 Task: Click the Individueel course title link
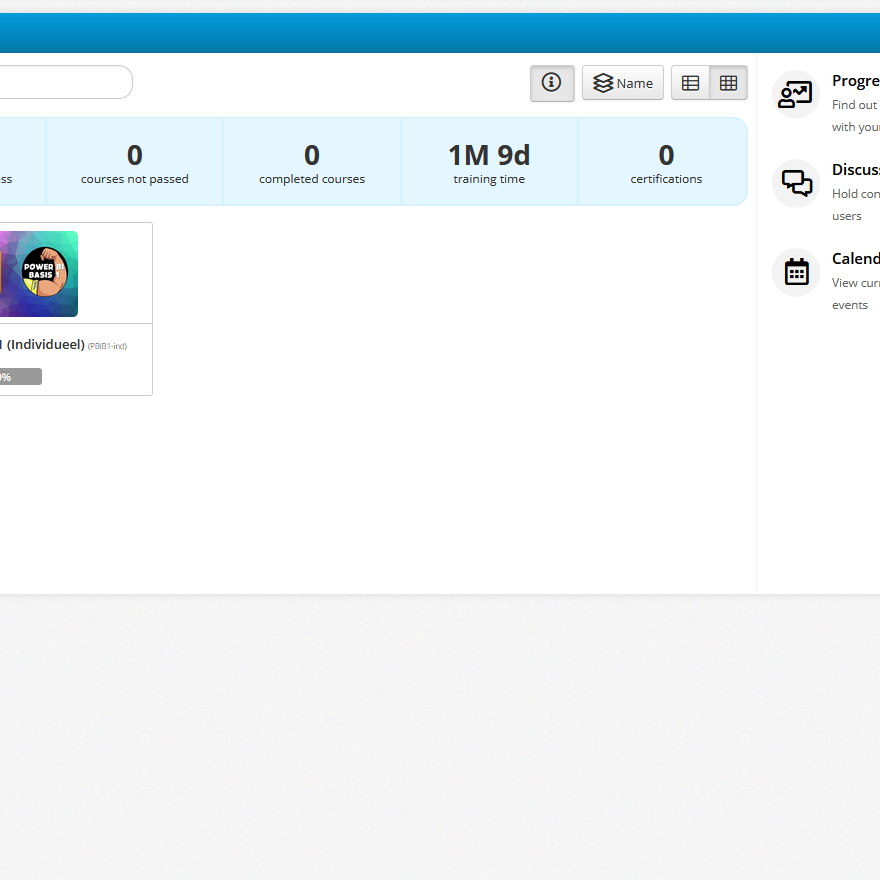click(x=44, y=345)
